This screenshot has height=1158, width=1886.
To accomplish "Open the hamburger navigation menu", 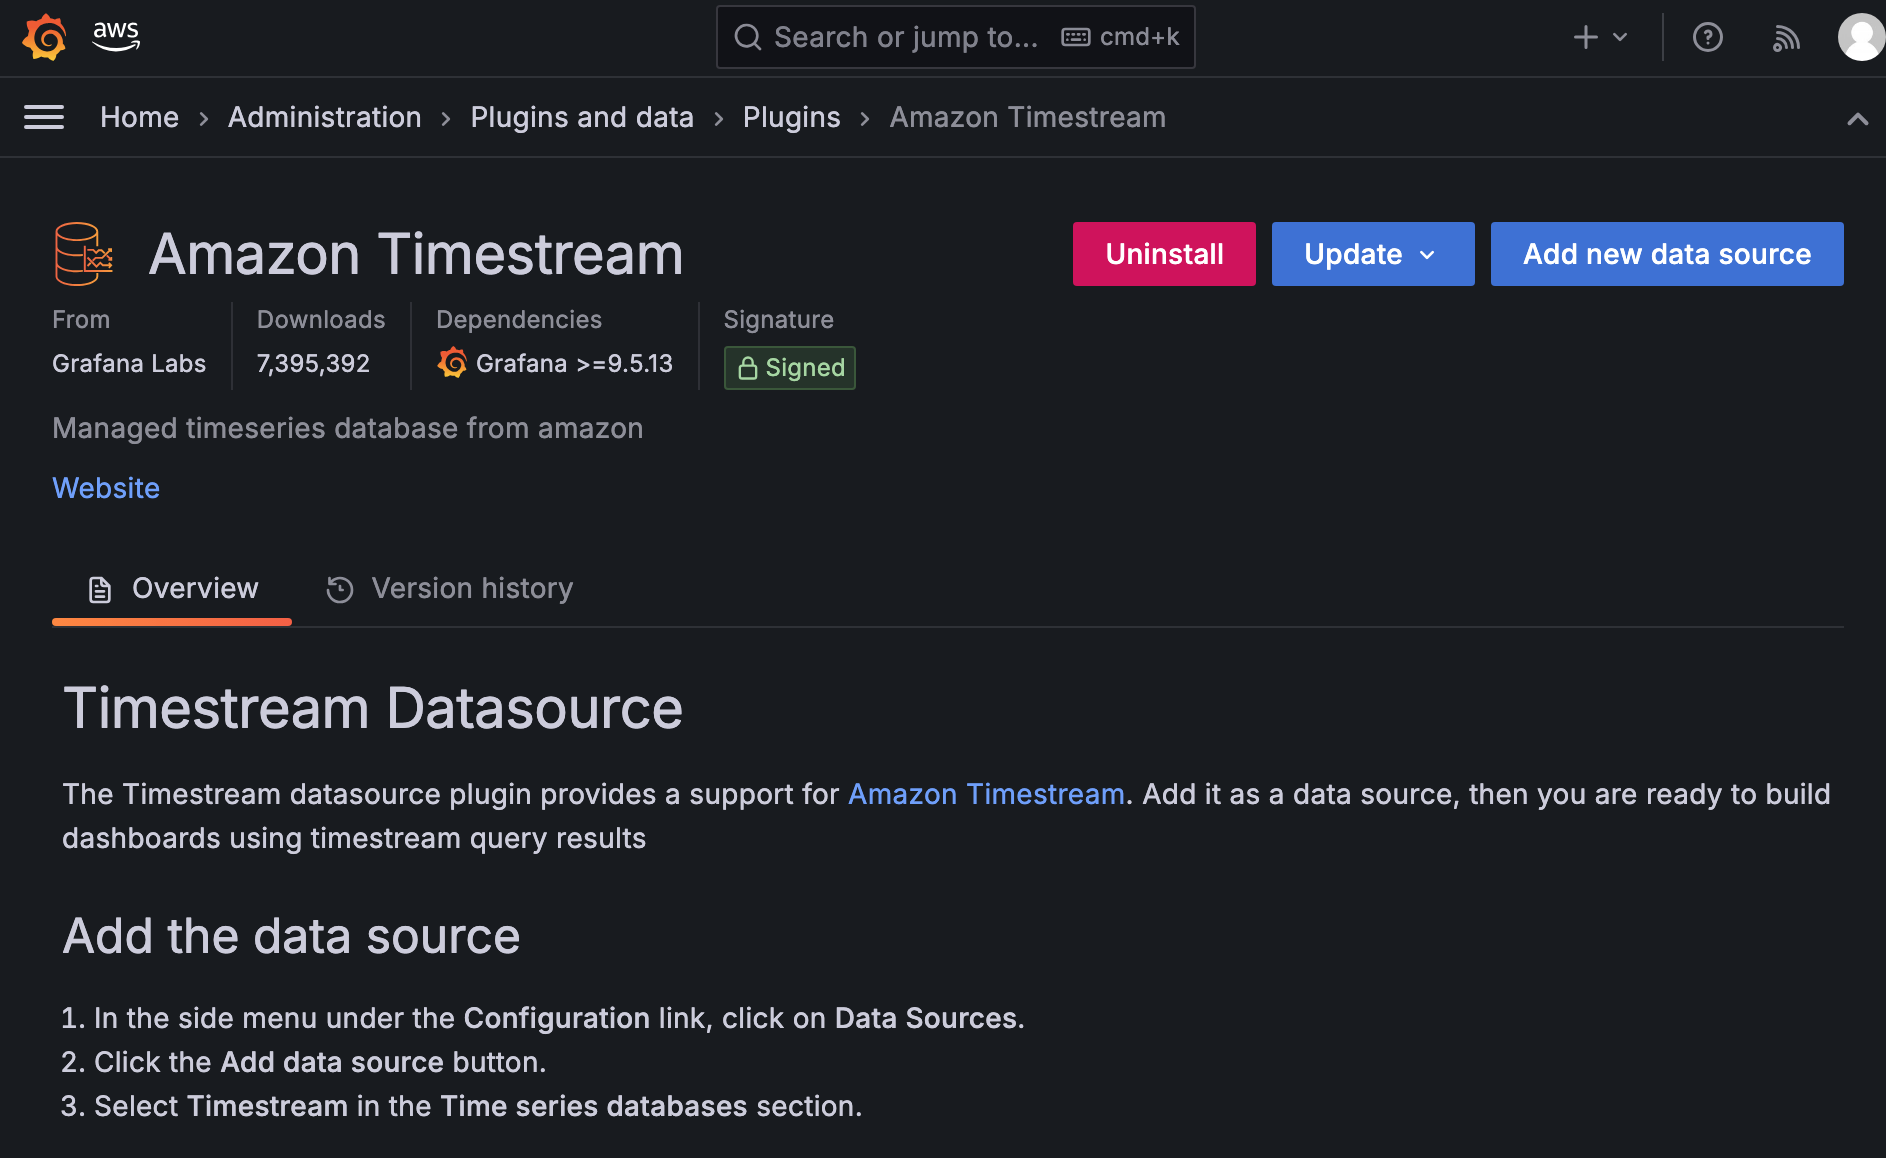I will [x=44, y=117].
